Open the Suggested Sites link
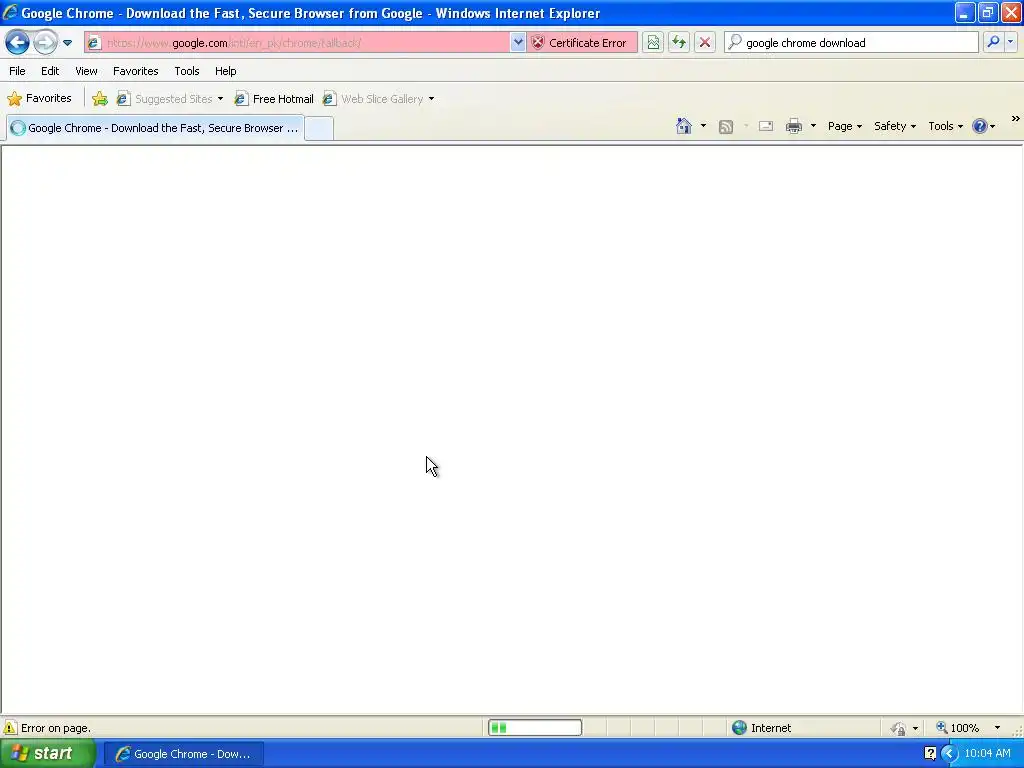This screenshot has width=1024, height=768. 165,99
